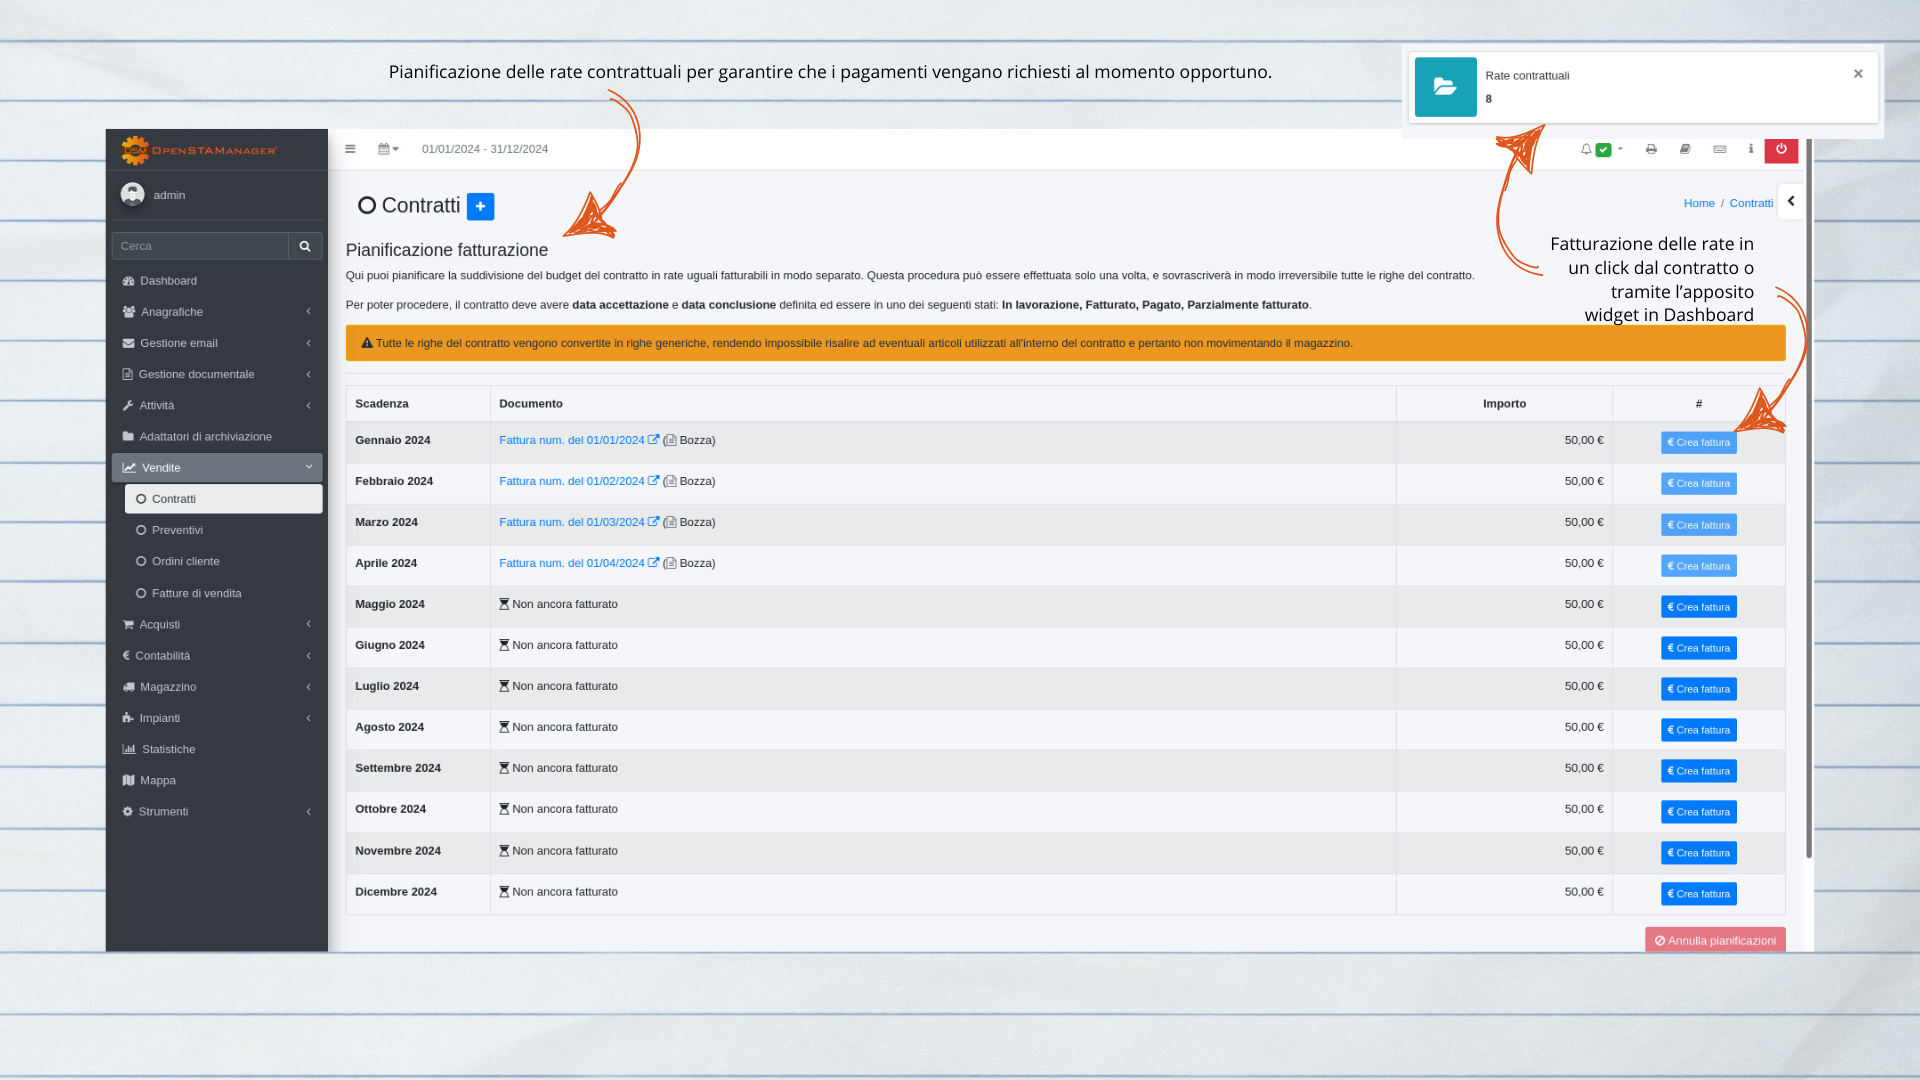
Task: Click Crea fattura for Novembre 2024
Action: point(1698,853)
